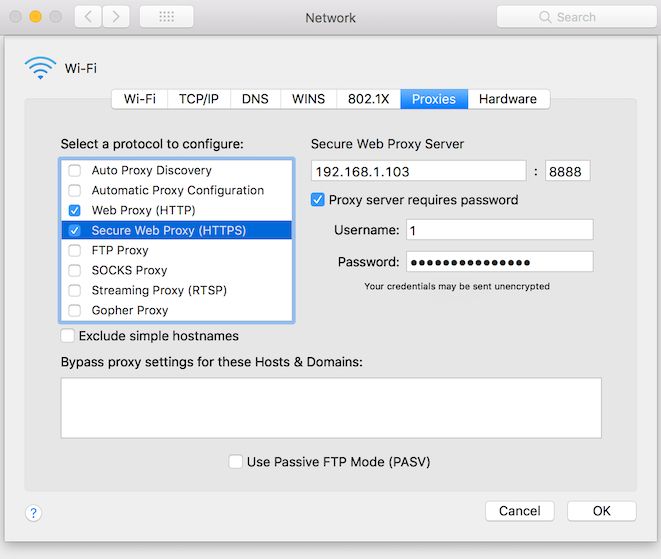This screenshot has height=559, width=661.
Task: Check Use Passive FTP Mode (PASV)
Action: point(235,462)
